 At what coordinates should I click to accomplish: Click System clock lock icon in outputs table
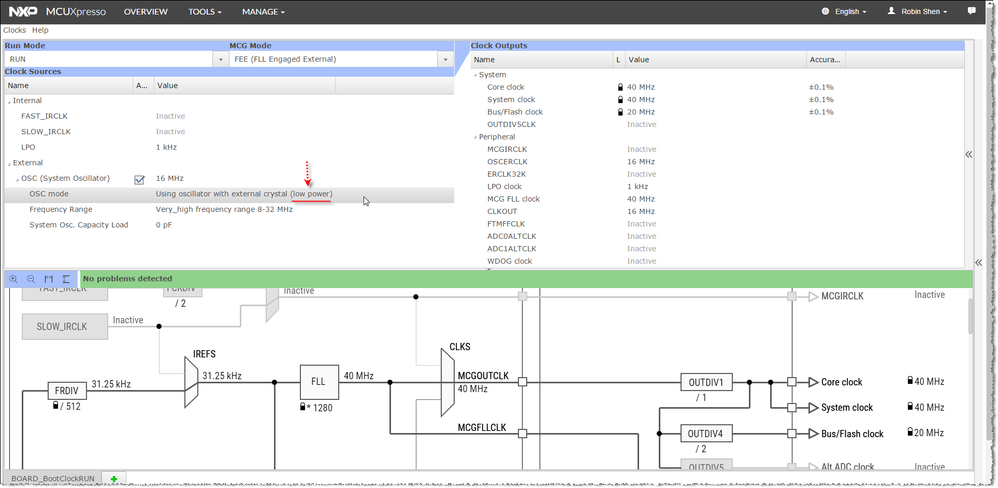(620, 100)
